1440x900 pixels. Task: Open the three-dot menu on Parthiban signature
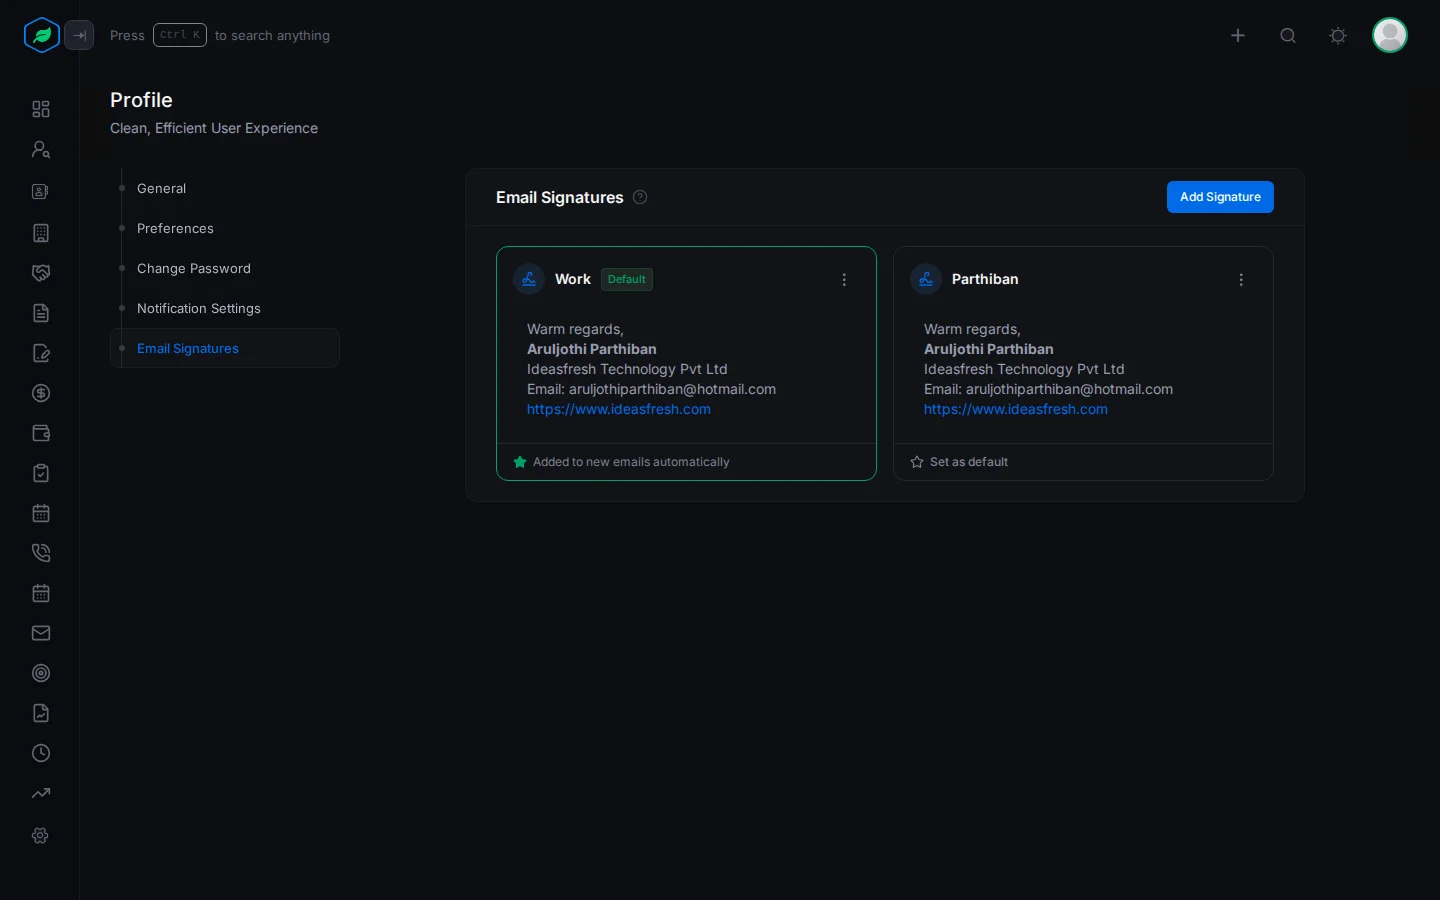point(1241,280)
